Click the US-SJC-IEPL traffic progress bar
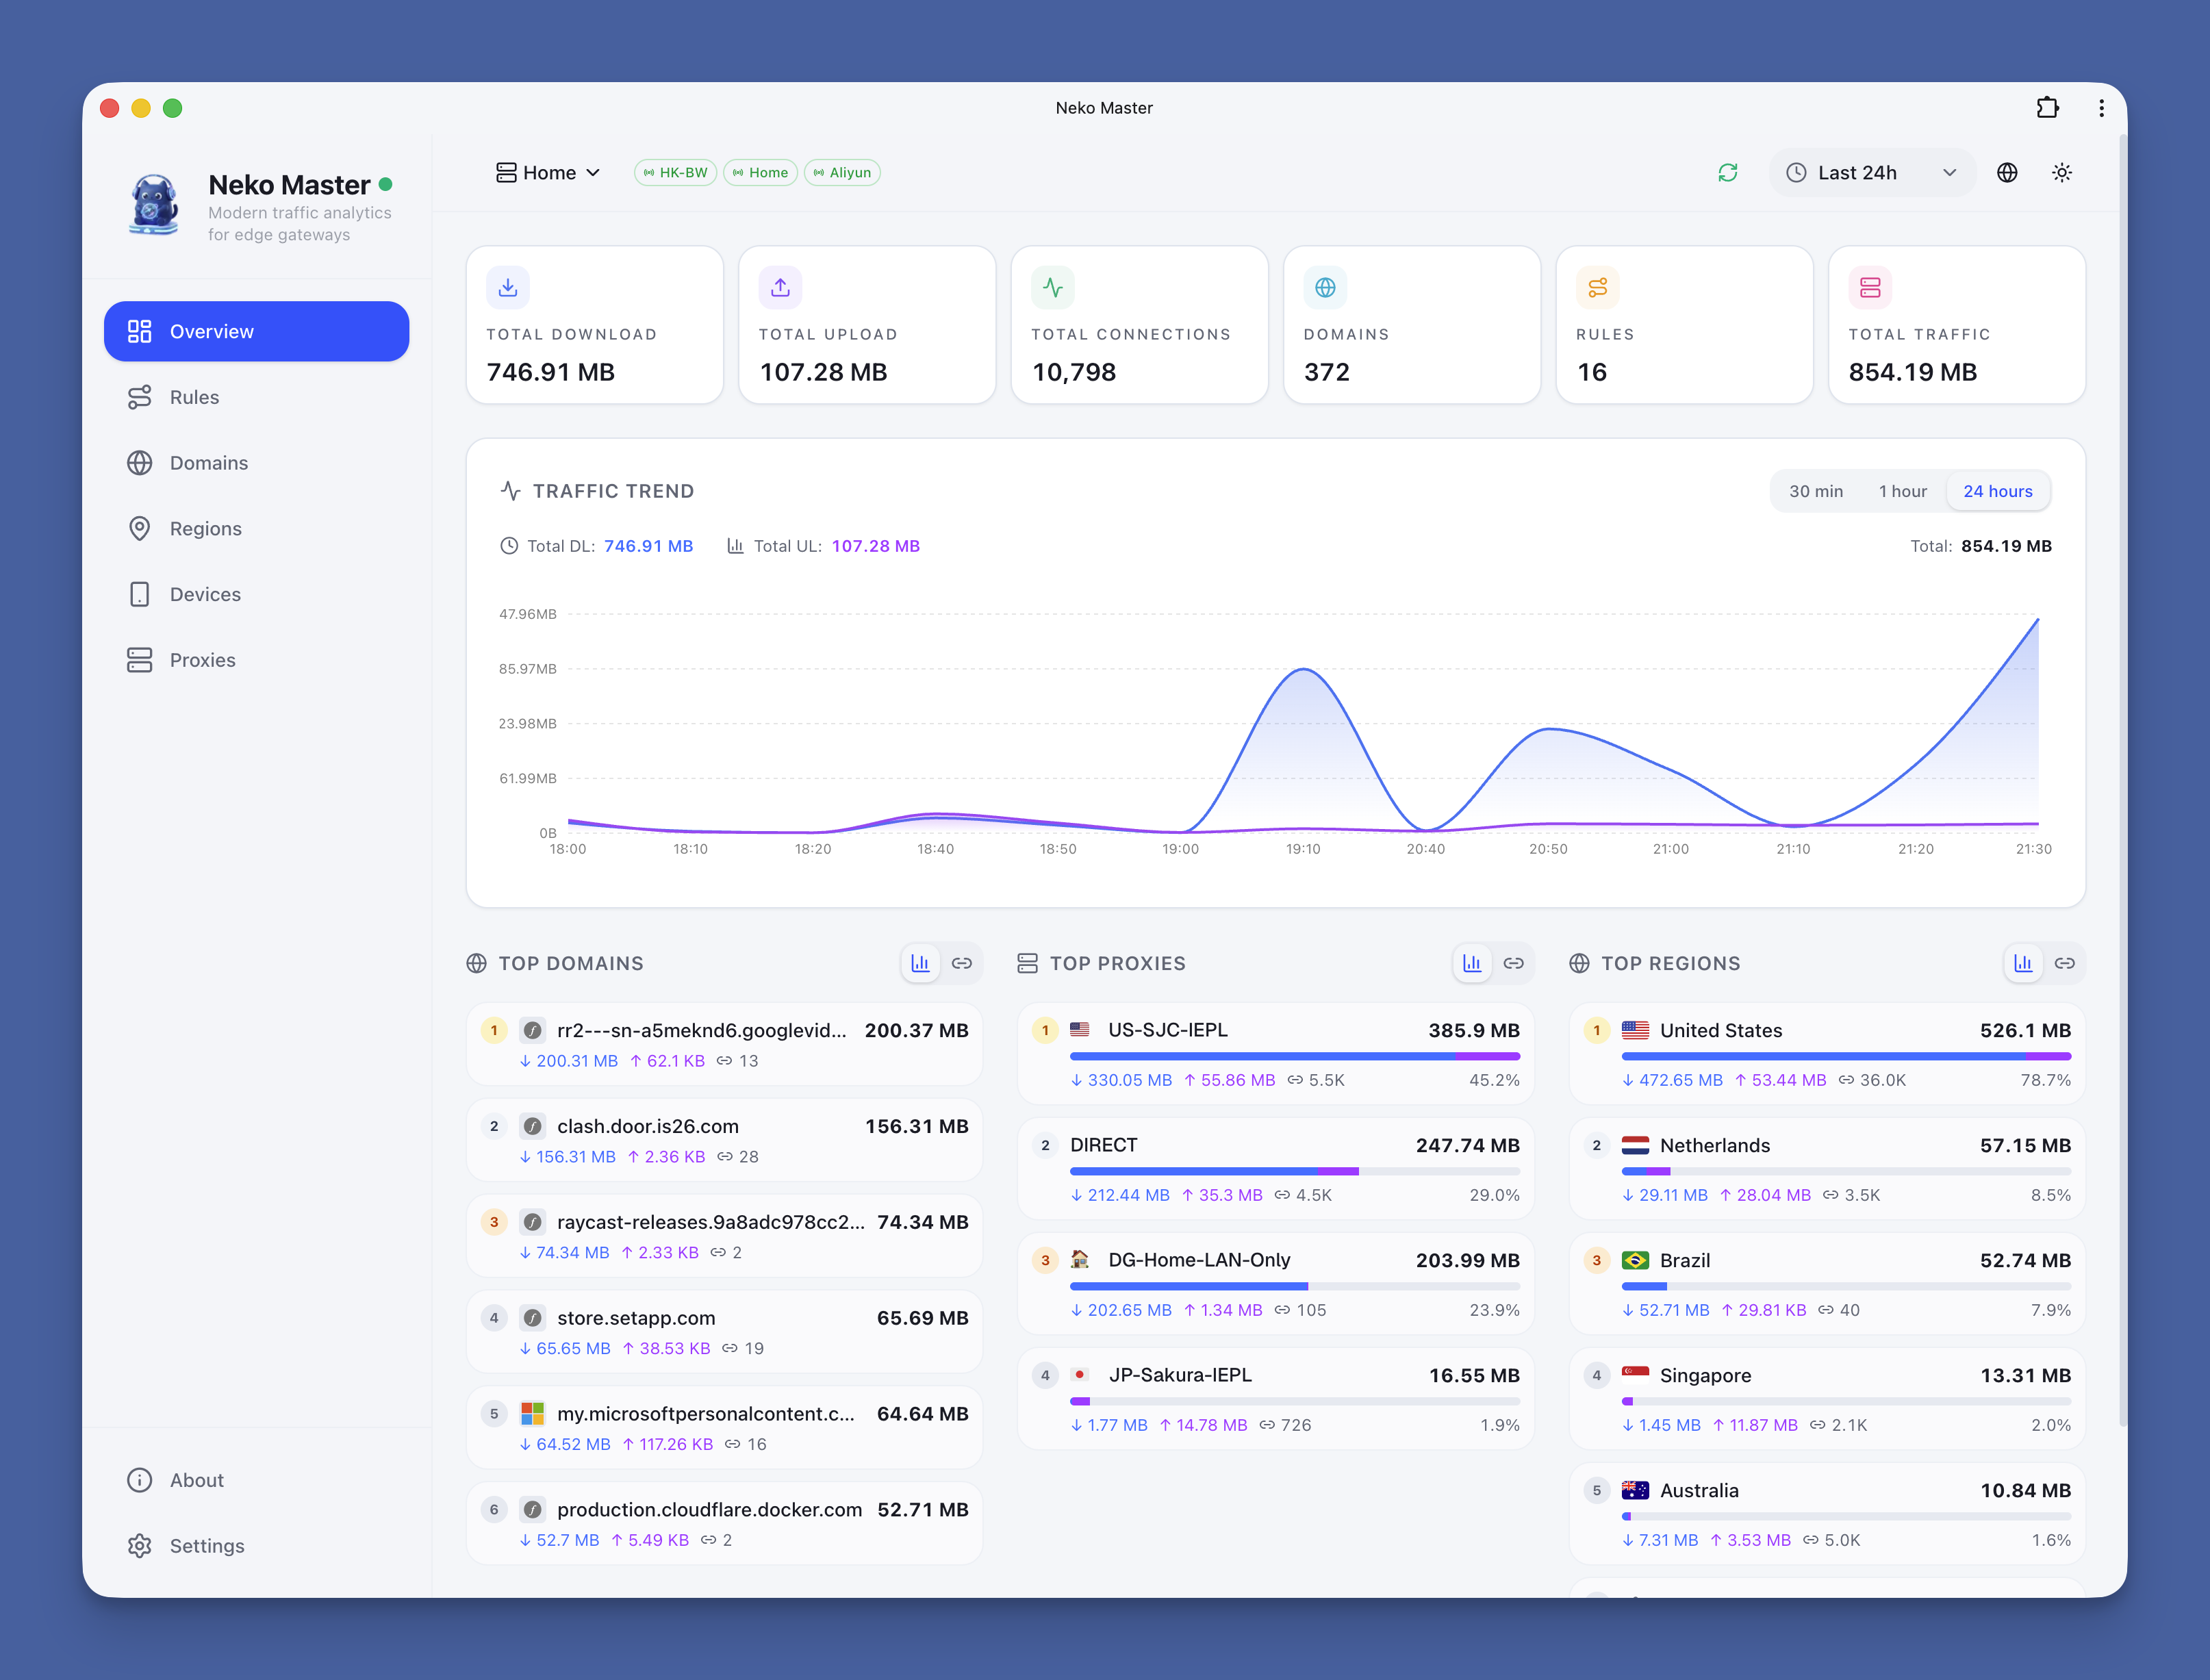 coord(1294,1056)
